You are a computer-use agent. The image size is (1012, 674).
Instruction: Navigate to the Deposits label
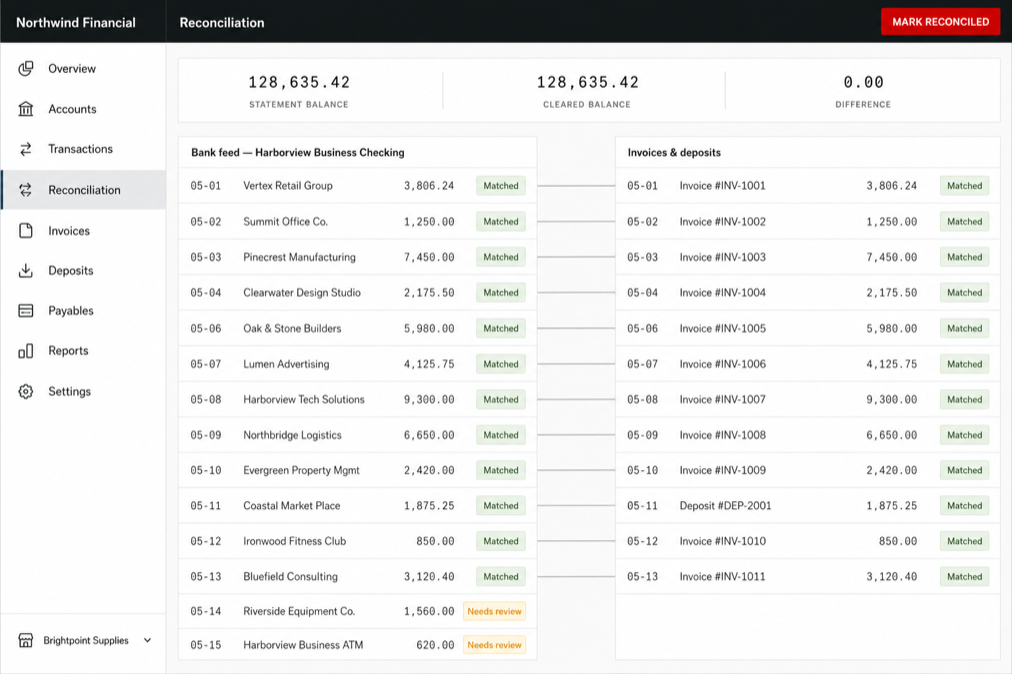point(71,271)
